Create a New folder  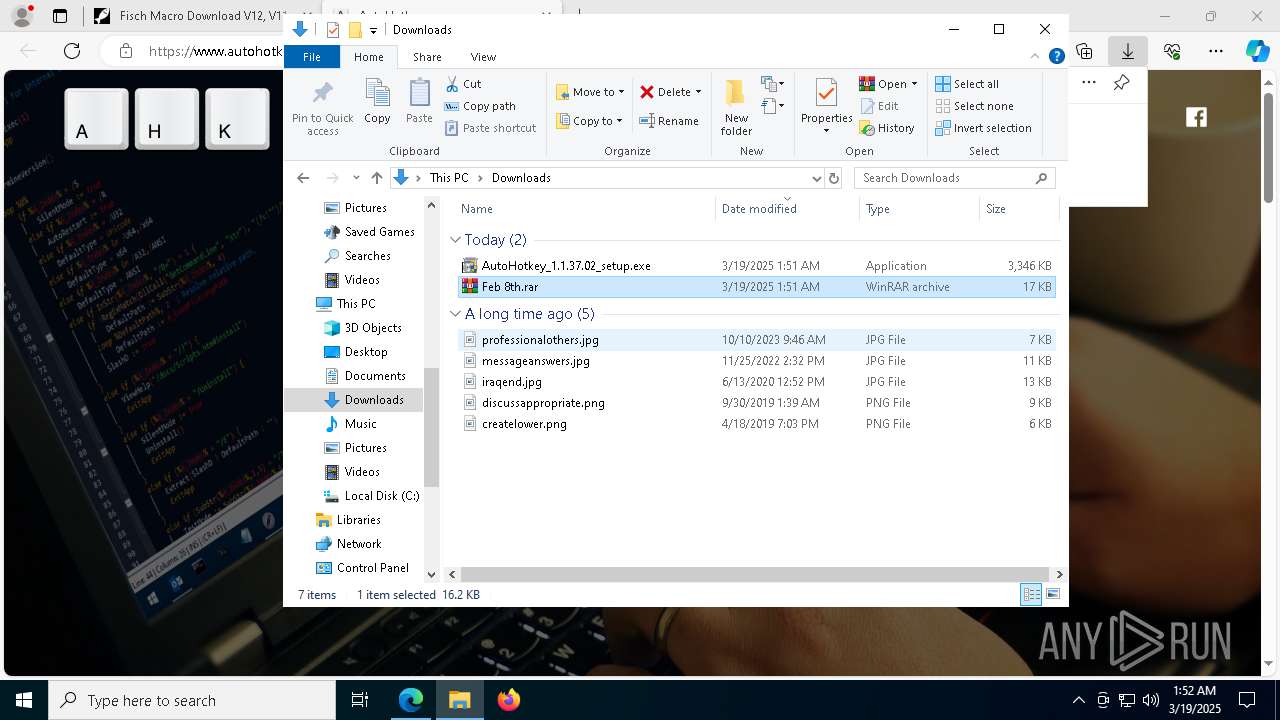coord(736,108)
